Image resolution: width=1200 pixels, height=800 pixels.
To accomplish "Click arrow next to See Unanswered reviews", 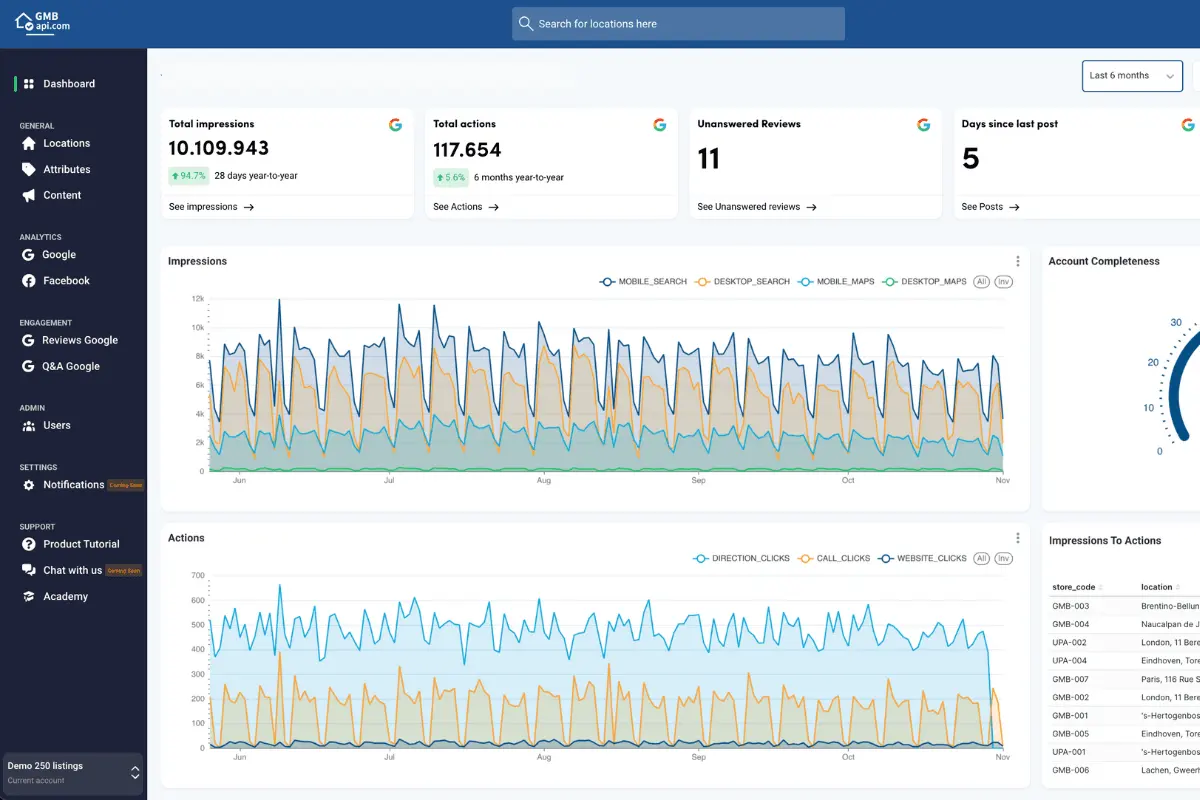I will click(811, 207).
